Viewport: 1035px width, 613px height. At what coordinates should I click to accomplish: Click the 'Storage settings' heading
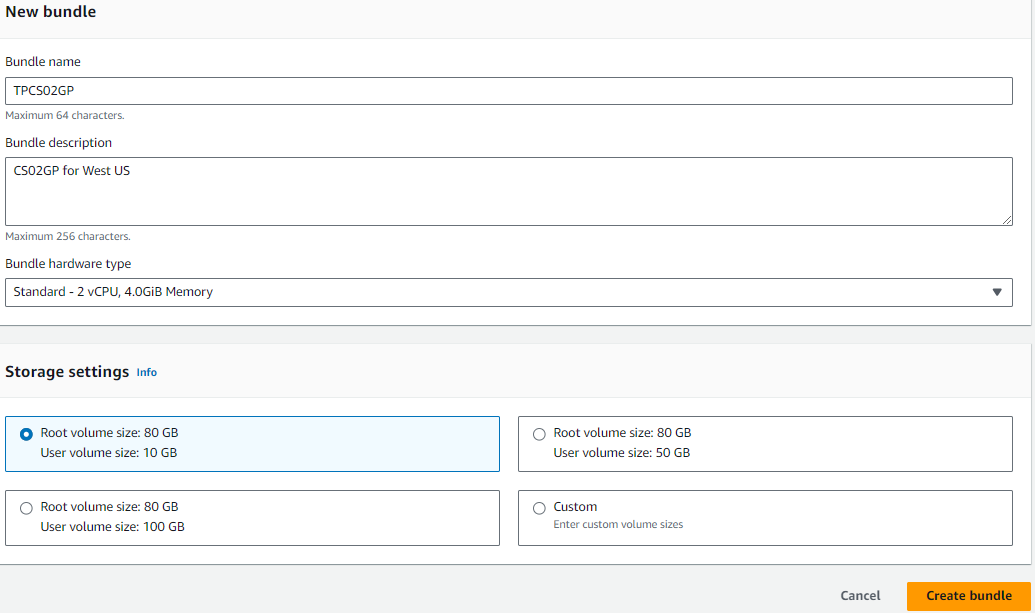67,372
